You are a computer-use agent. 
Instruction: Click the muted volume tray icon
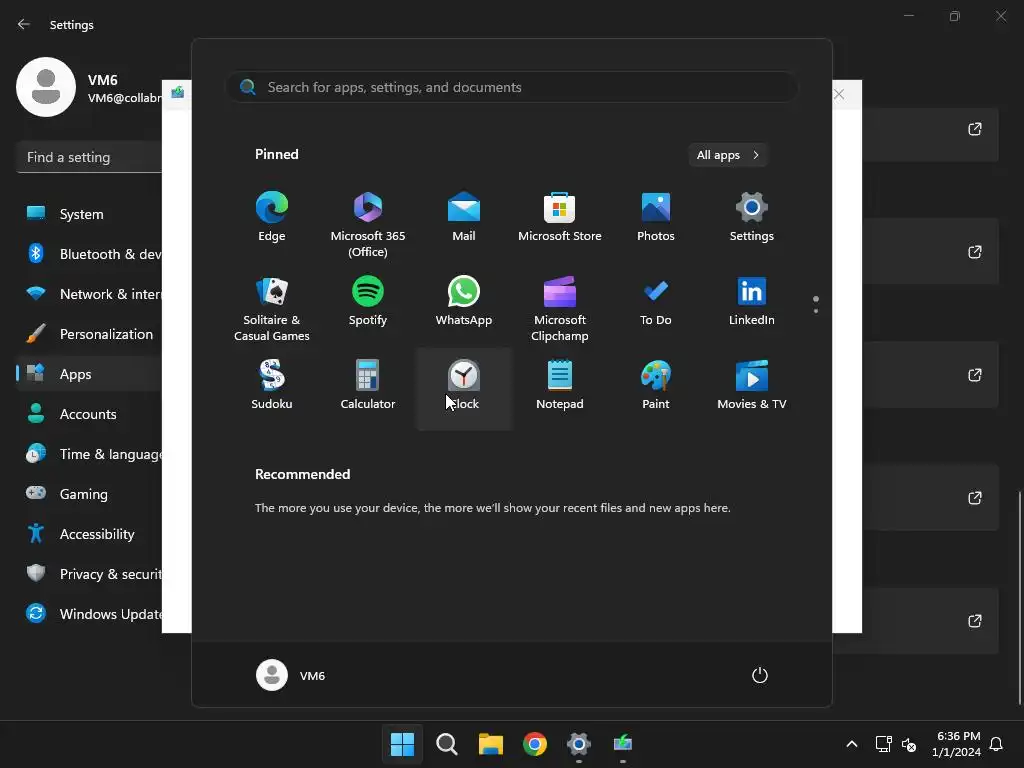click(908, 744)
